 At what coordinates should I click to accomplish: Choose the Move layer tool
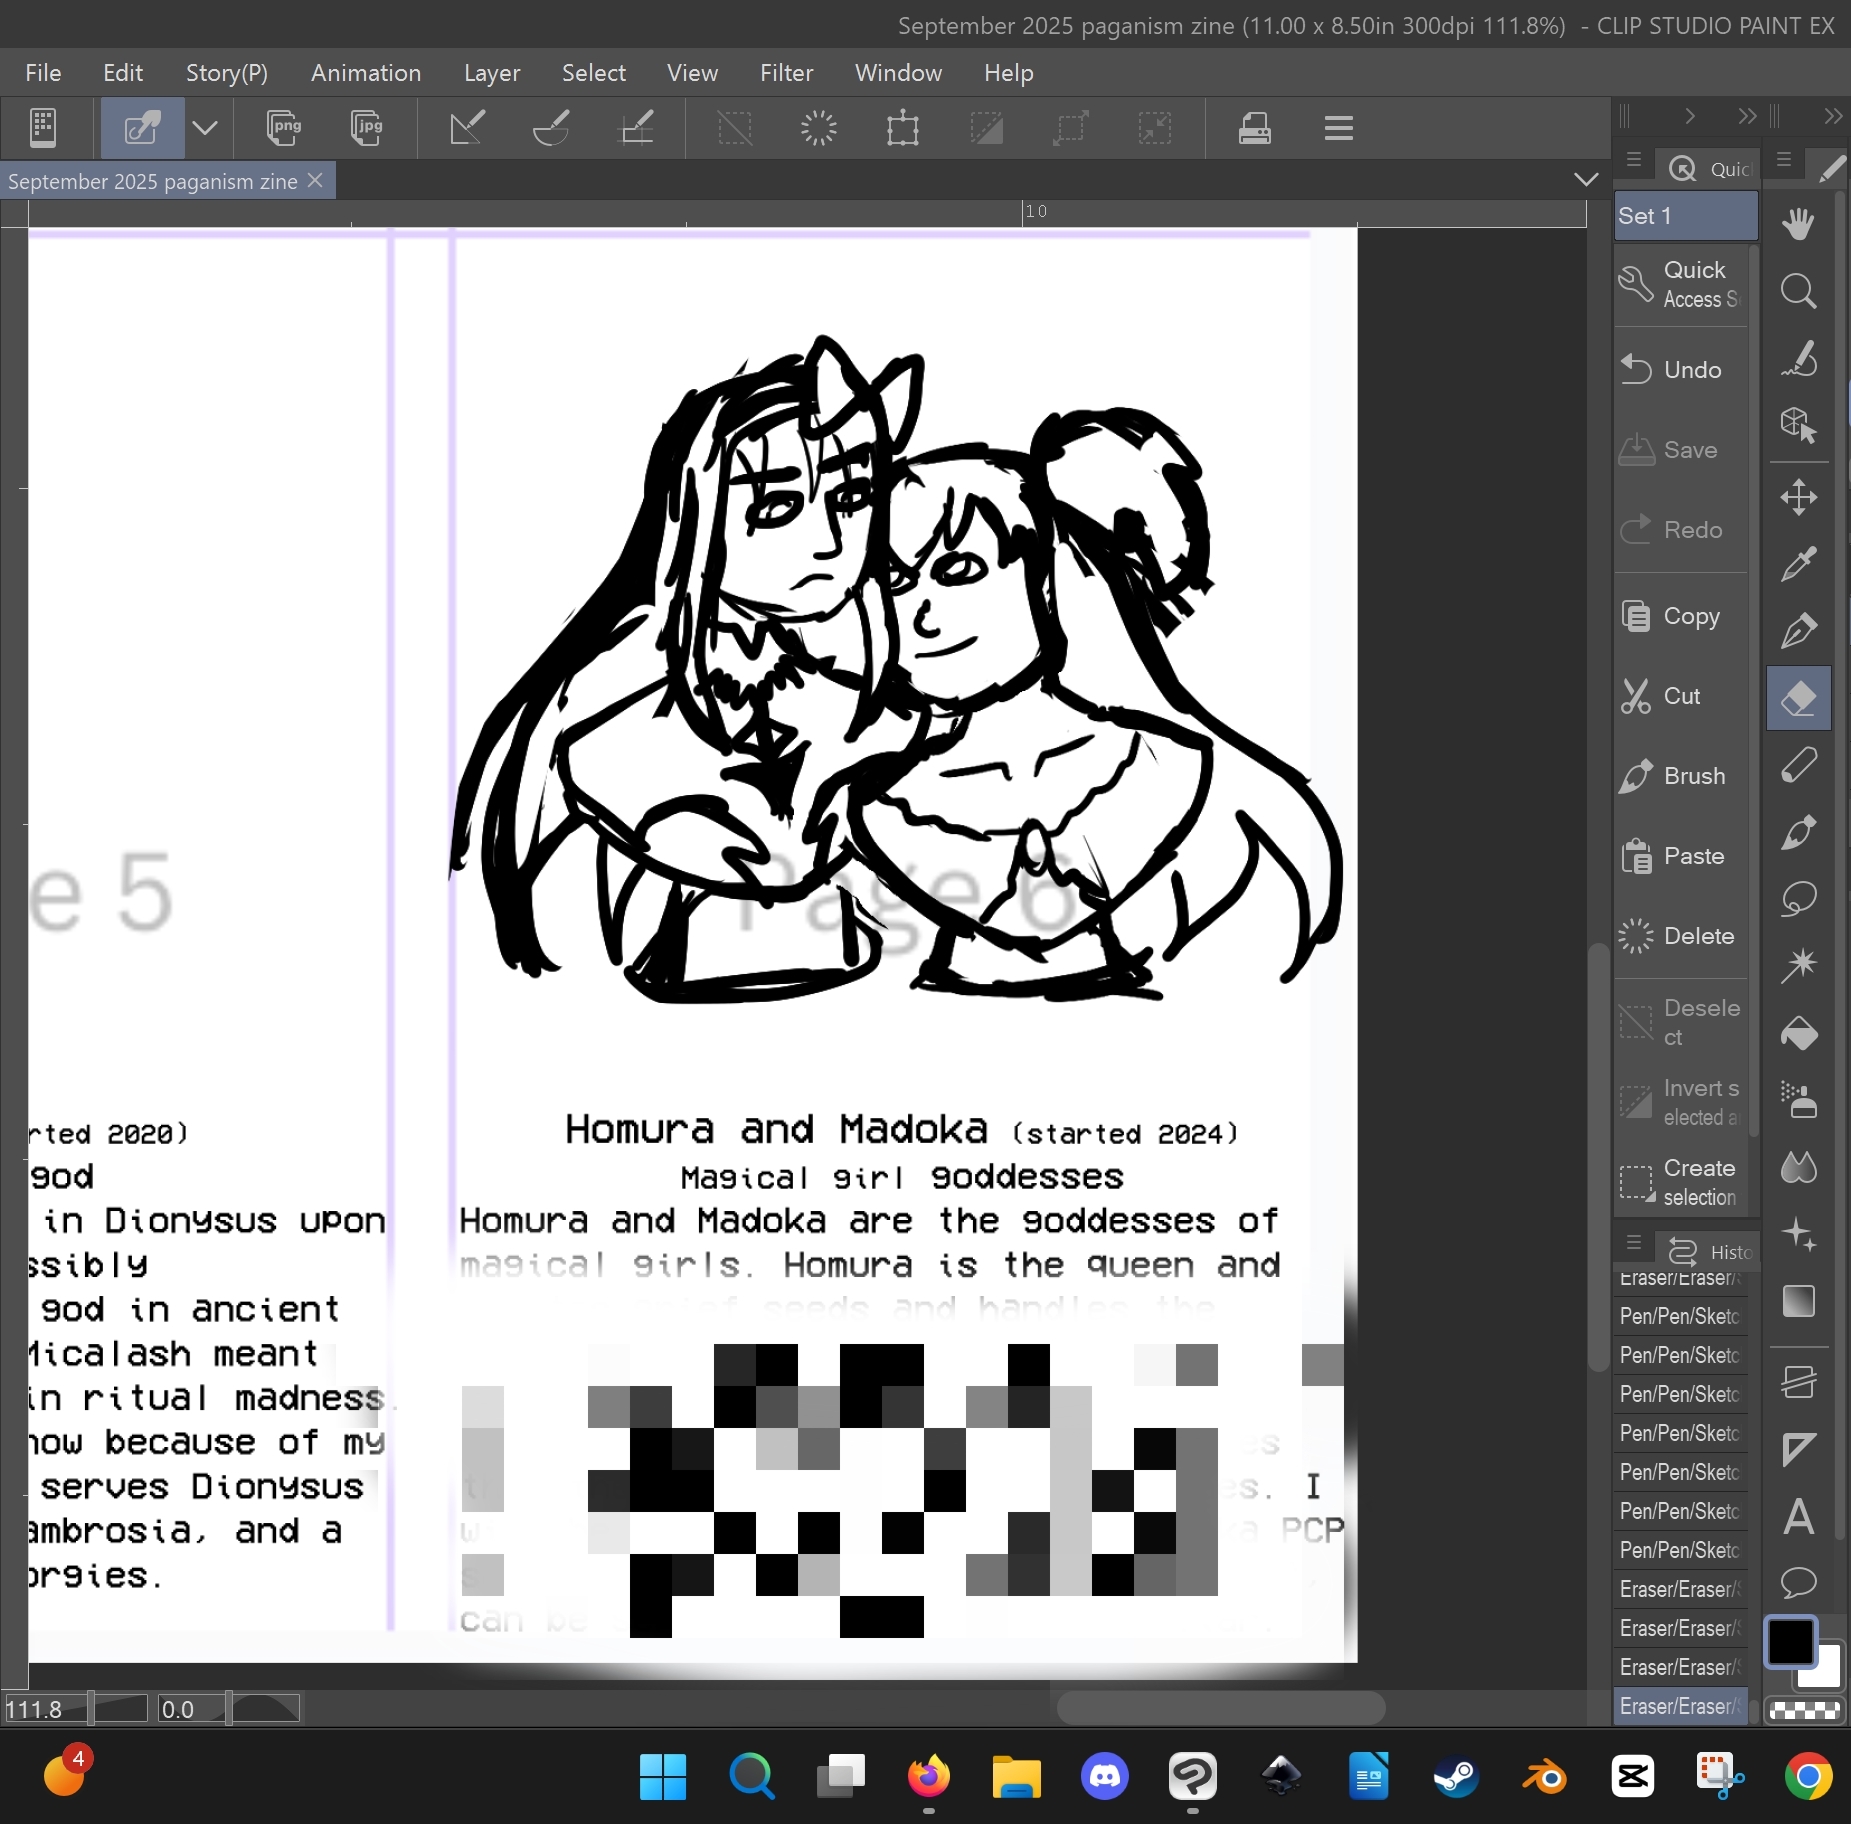pos(1798,497)
